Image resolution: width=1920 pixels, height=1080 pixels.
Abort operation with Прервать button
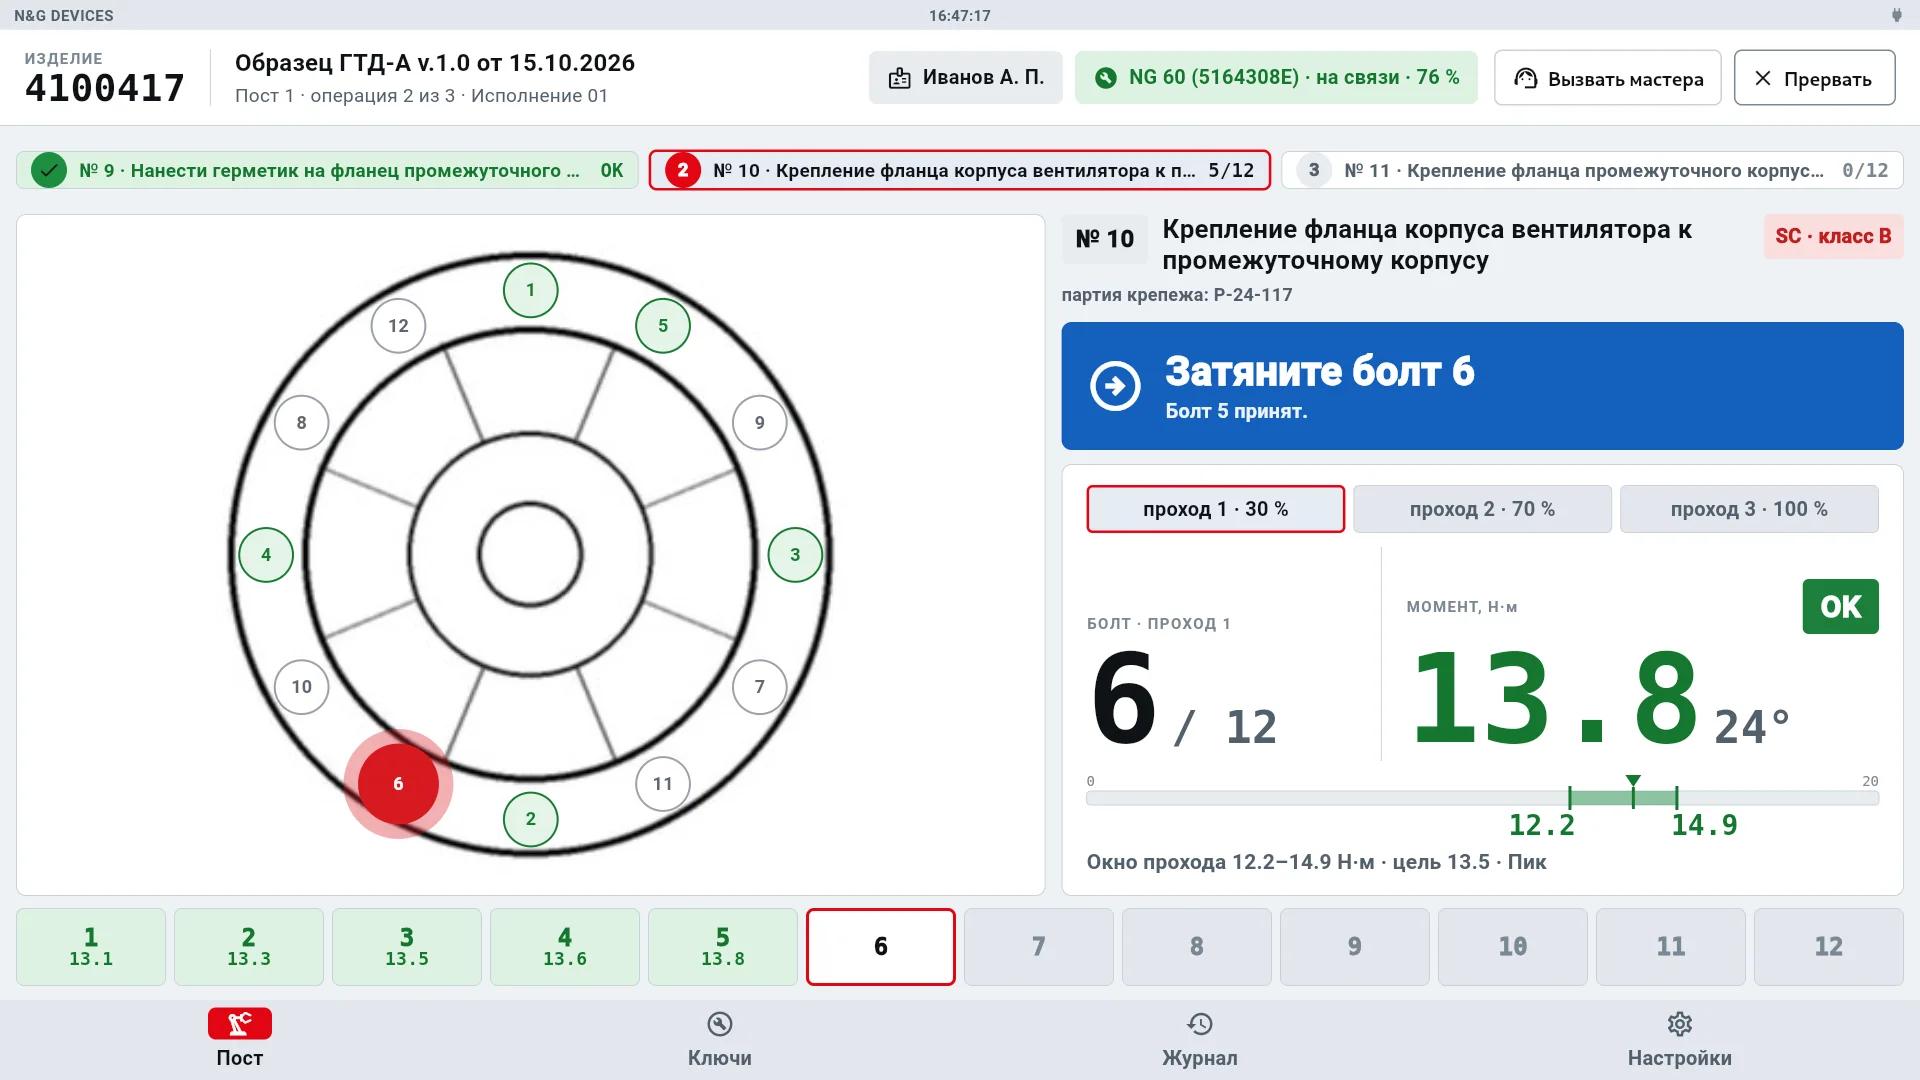coord(1814,78)
